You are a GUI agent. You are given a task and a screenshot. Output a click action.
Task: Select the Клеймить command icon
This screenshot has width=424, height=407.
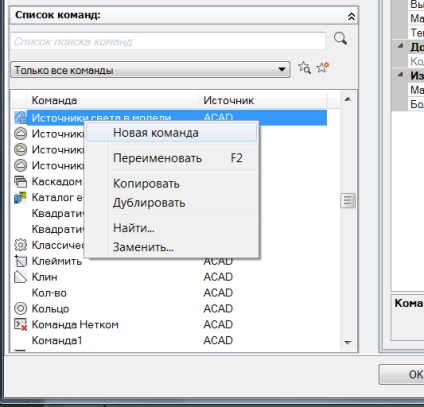[20, 261]
